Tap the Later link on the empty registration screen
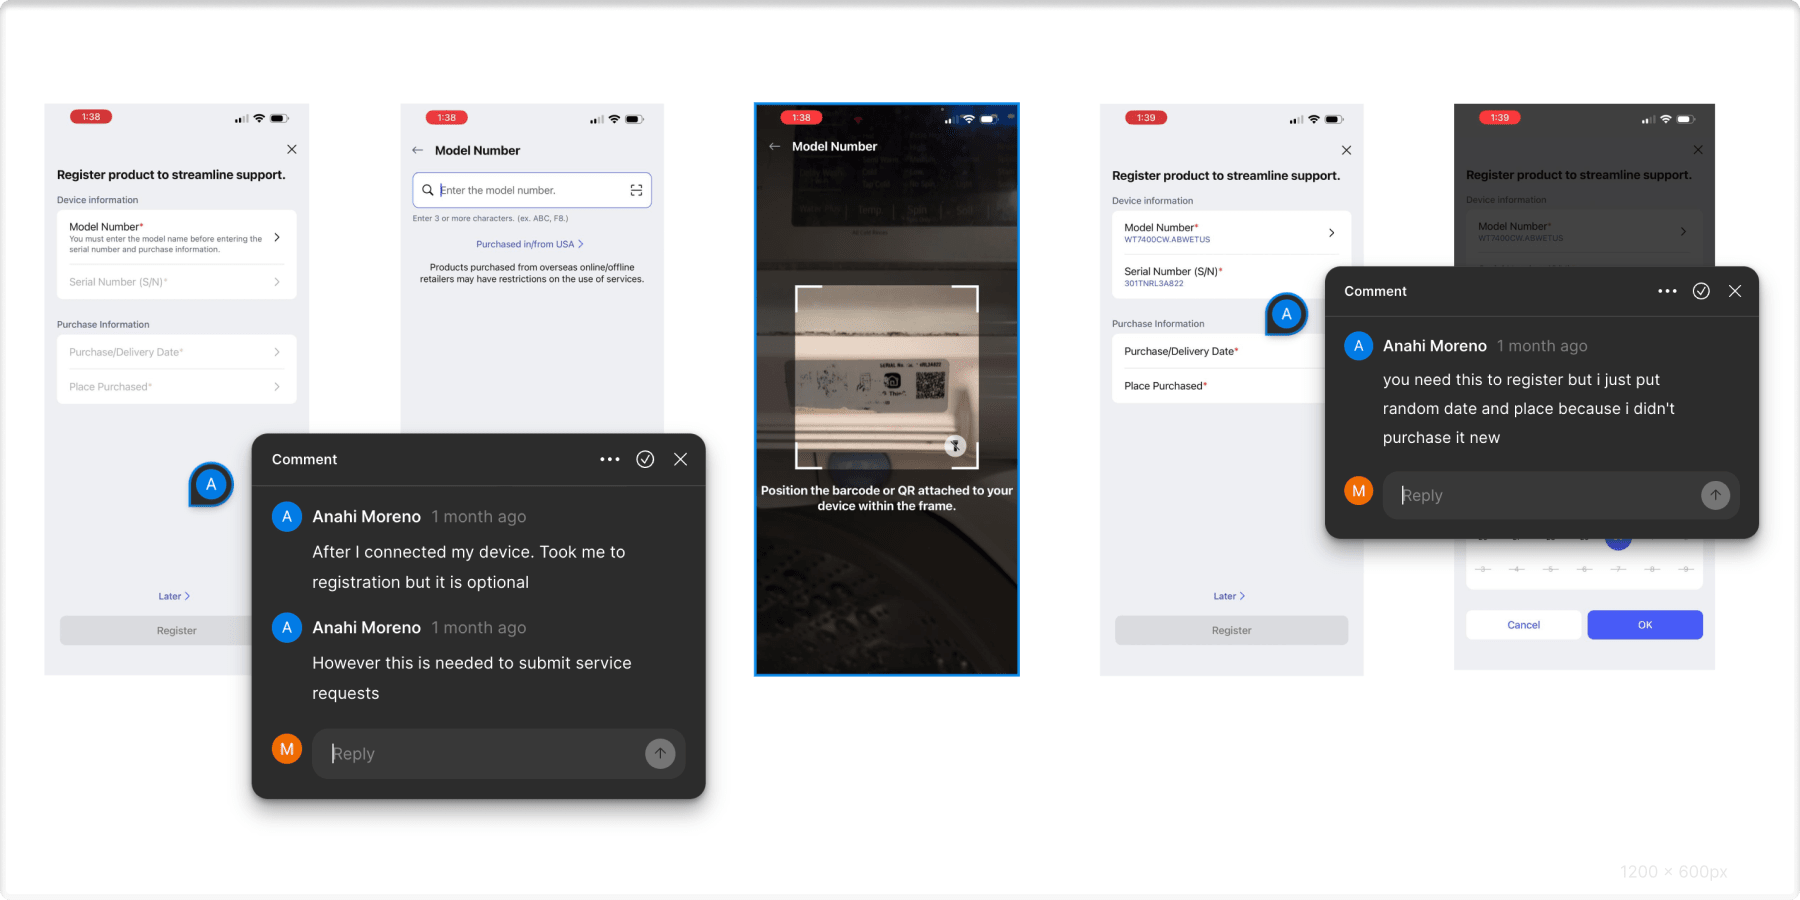Screen dimensions: 1800x900 tap(174, 597)
